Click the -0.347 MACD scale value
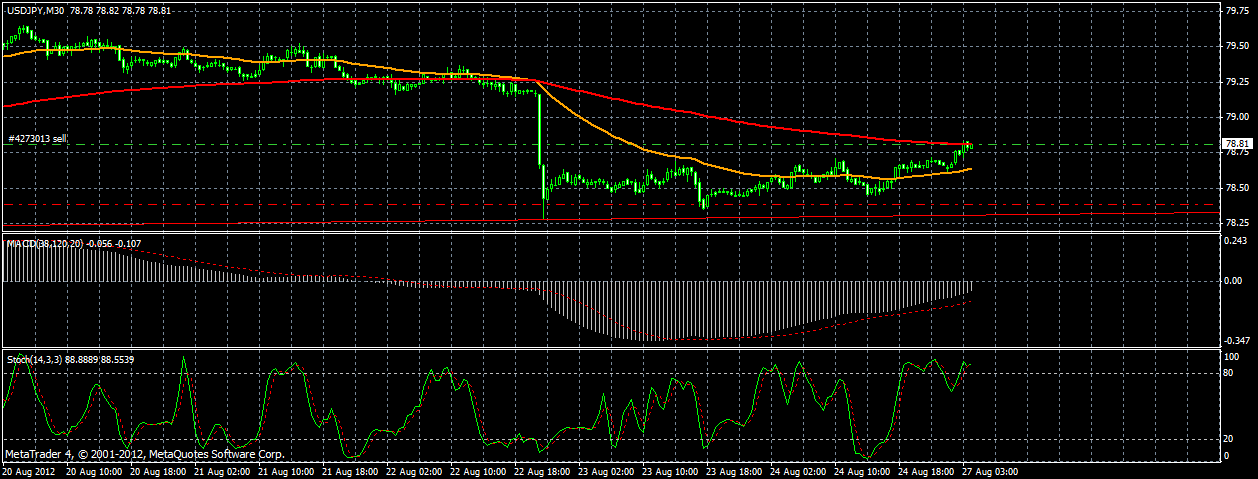Screen dimensions: 1258x479 [1238, 341]
